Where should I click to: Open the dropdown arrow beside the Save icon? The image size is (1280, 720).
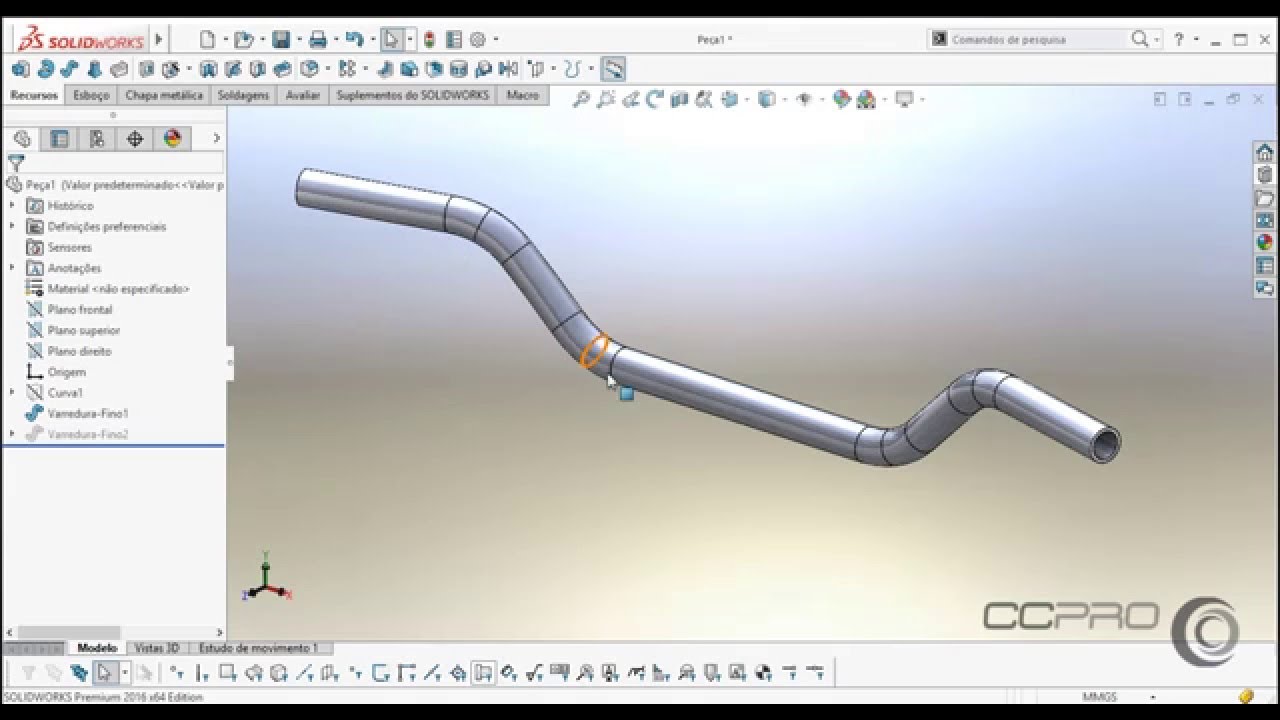click(298, 40)
